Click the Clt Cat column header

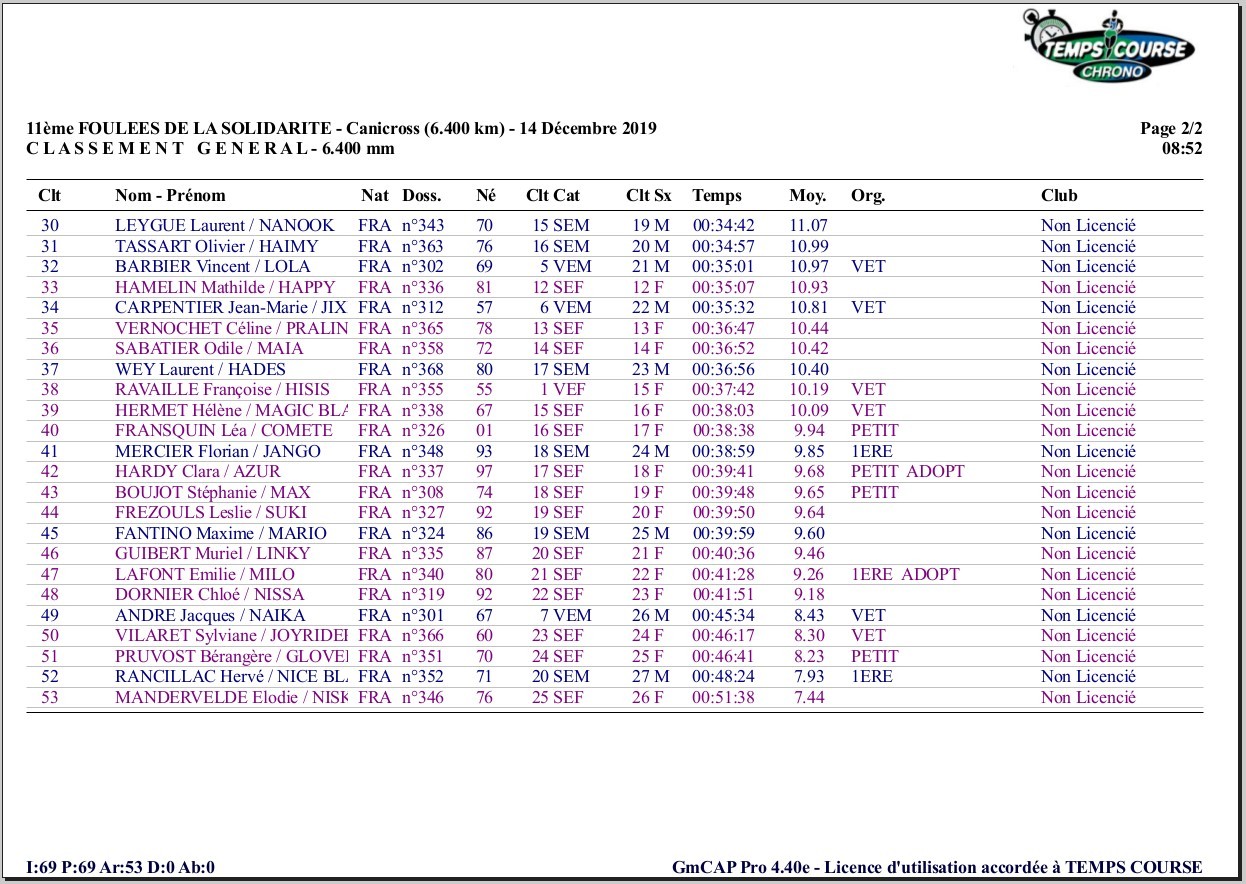tap(553, 196)
